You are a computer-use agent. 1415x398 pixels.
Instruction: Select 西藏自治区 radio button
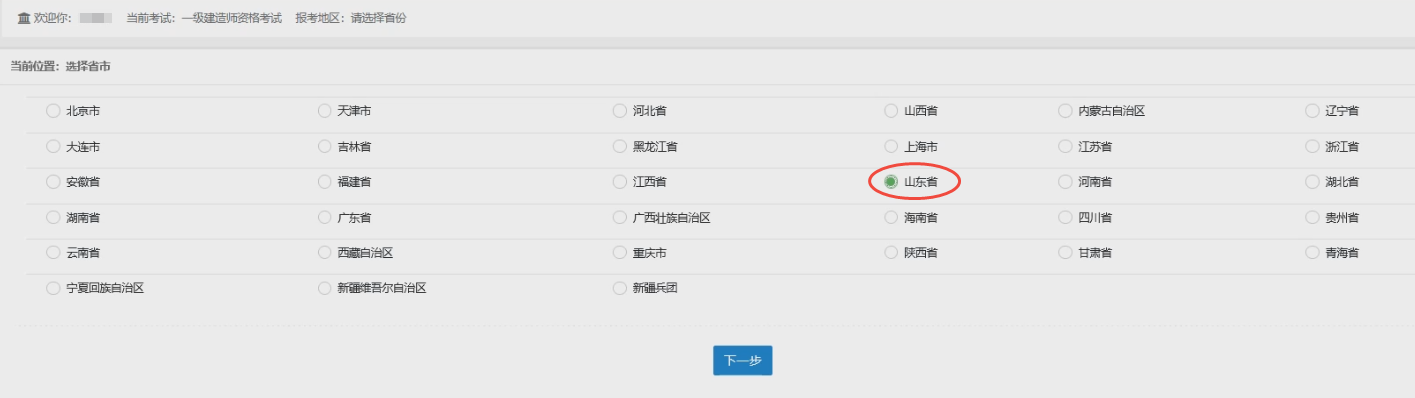[x=324, y=253]
